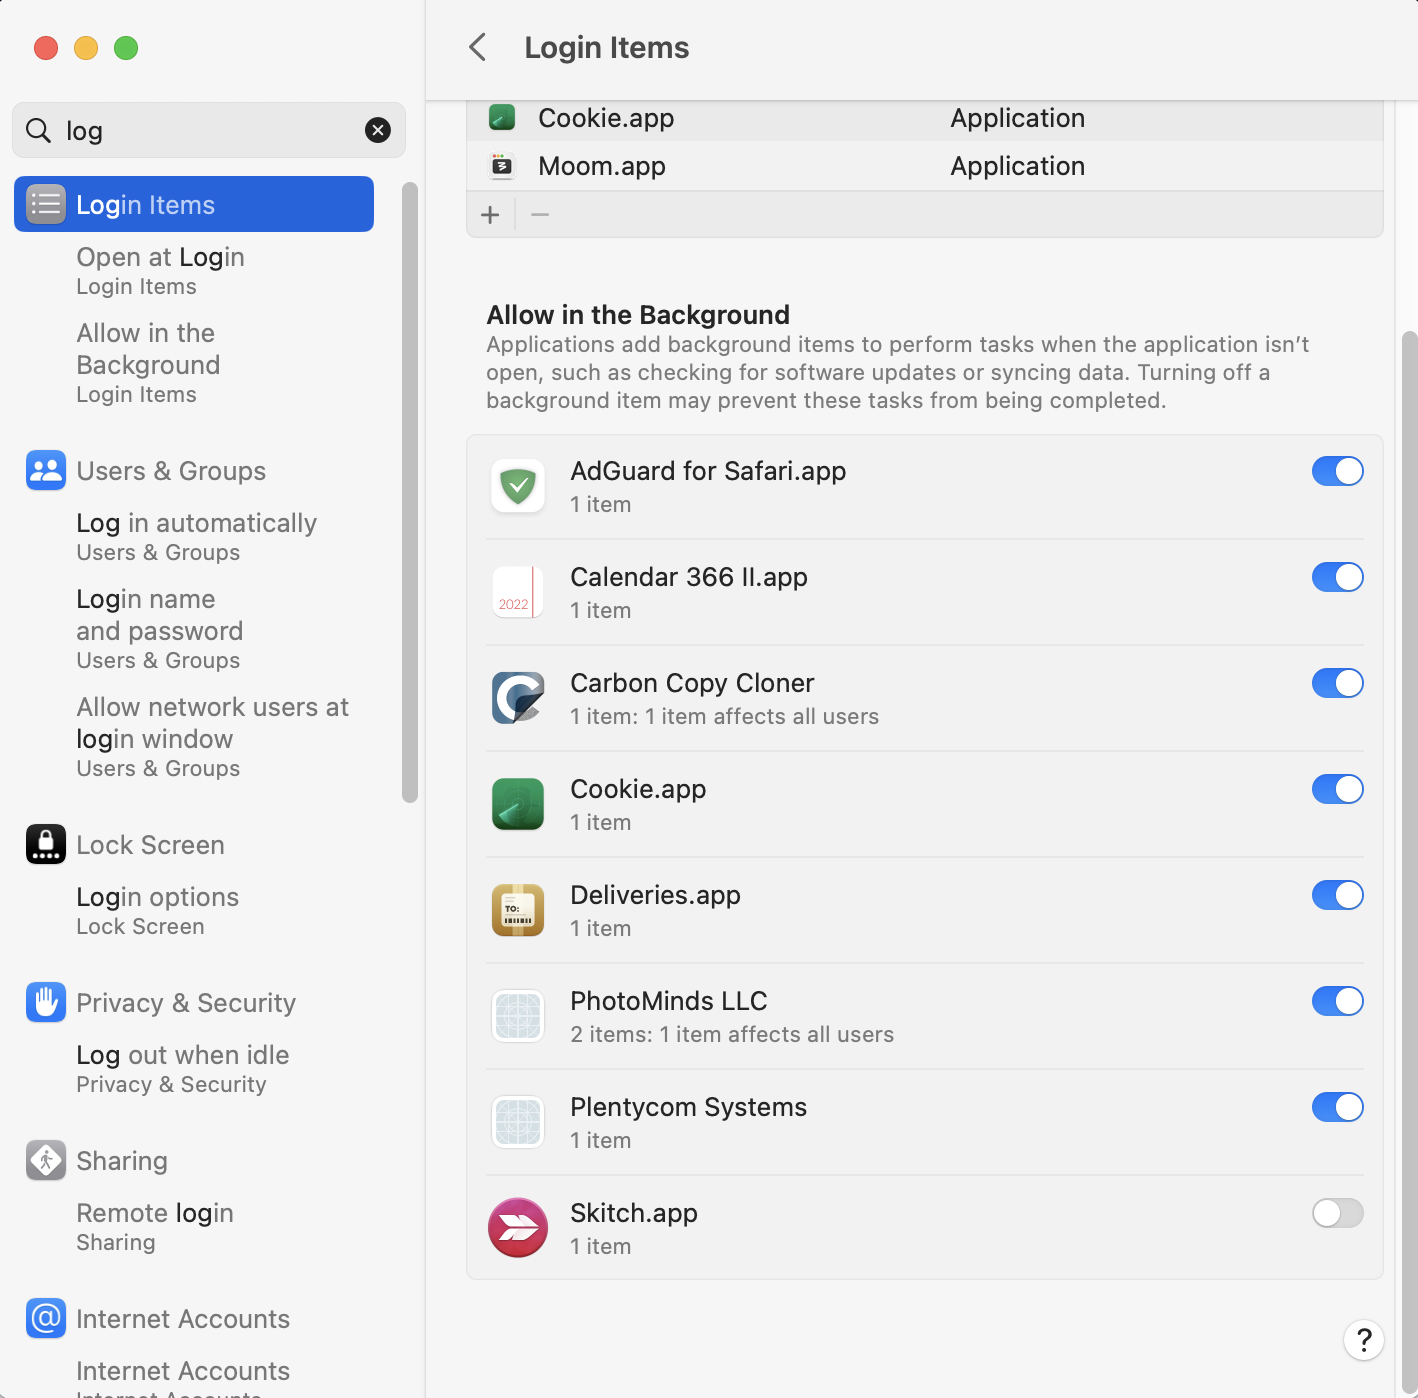The image size is (1418, 1398).
Task: Click the Users & Groups sidebar icon
Action: click(x=46, y=470)
